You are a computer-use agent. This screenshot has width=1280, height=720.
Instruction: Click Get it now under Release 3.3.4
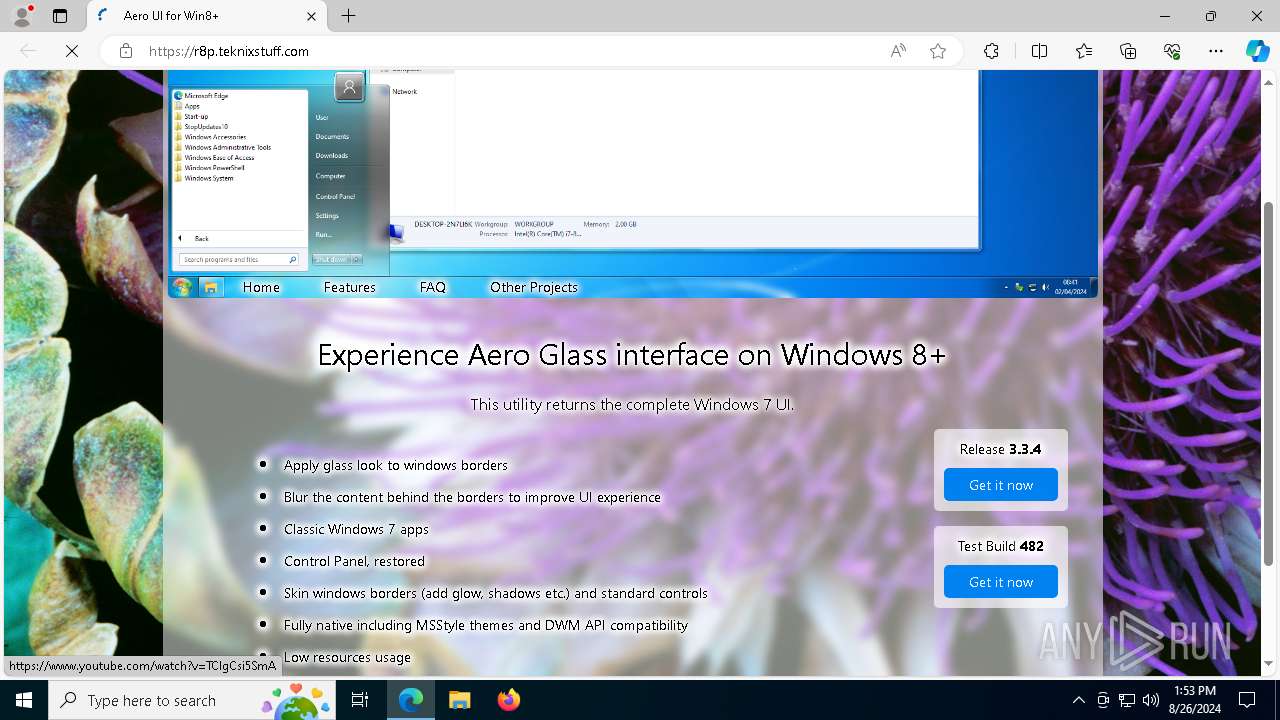1001,485
